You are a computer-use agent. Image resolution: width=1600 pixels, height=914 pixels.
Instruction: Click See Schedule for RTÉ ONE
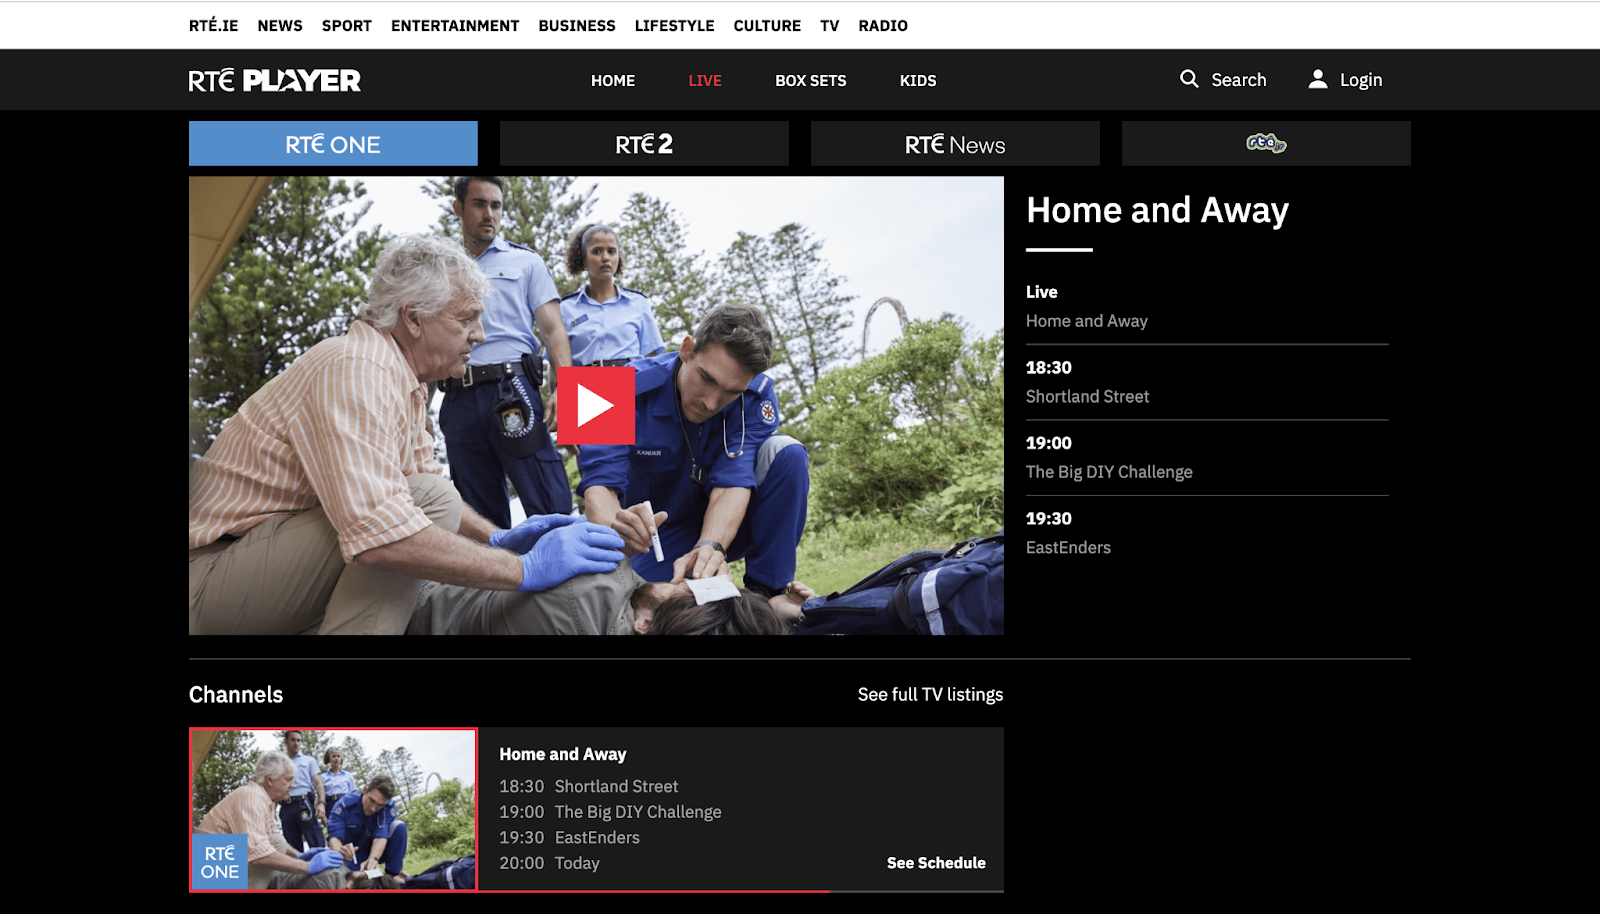pyautogui.click(x=936, y=863)
